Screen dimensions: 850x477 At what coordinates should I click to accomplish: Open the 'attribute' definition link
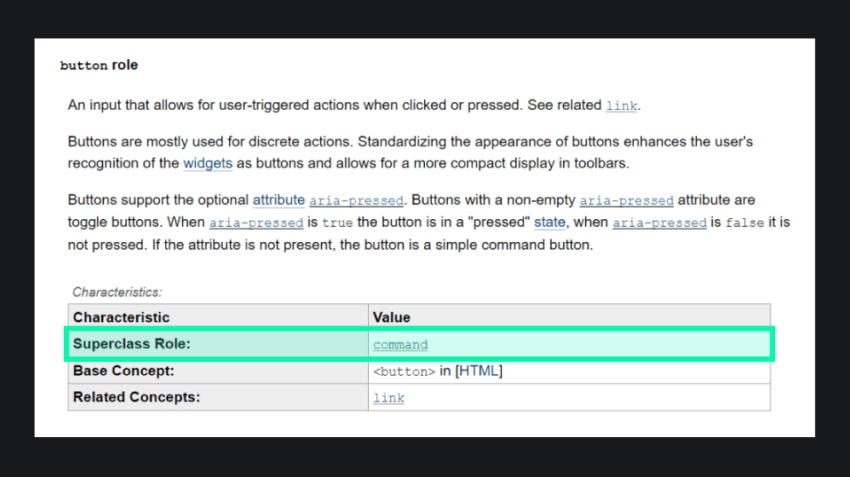[x=279, y=200]
